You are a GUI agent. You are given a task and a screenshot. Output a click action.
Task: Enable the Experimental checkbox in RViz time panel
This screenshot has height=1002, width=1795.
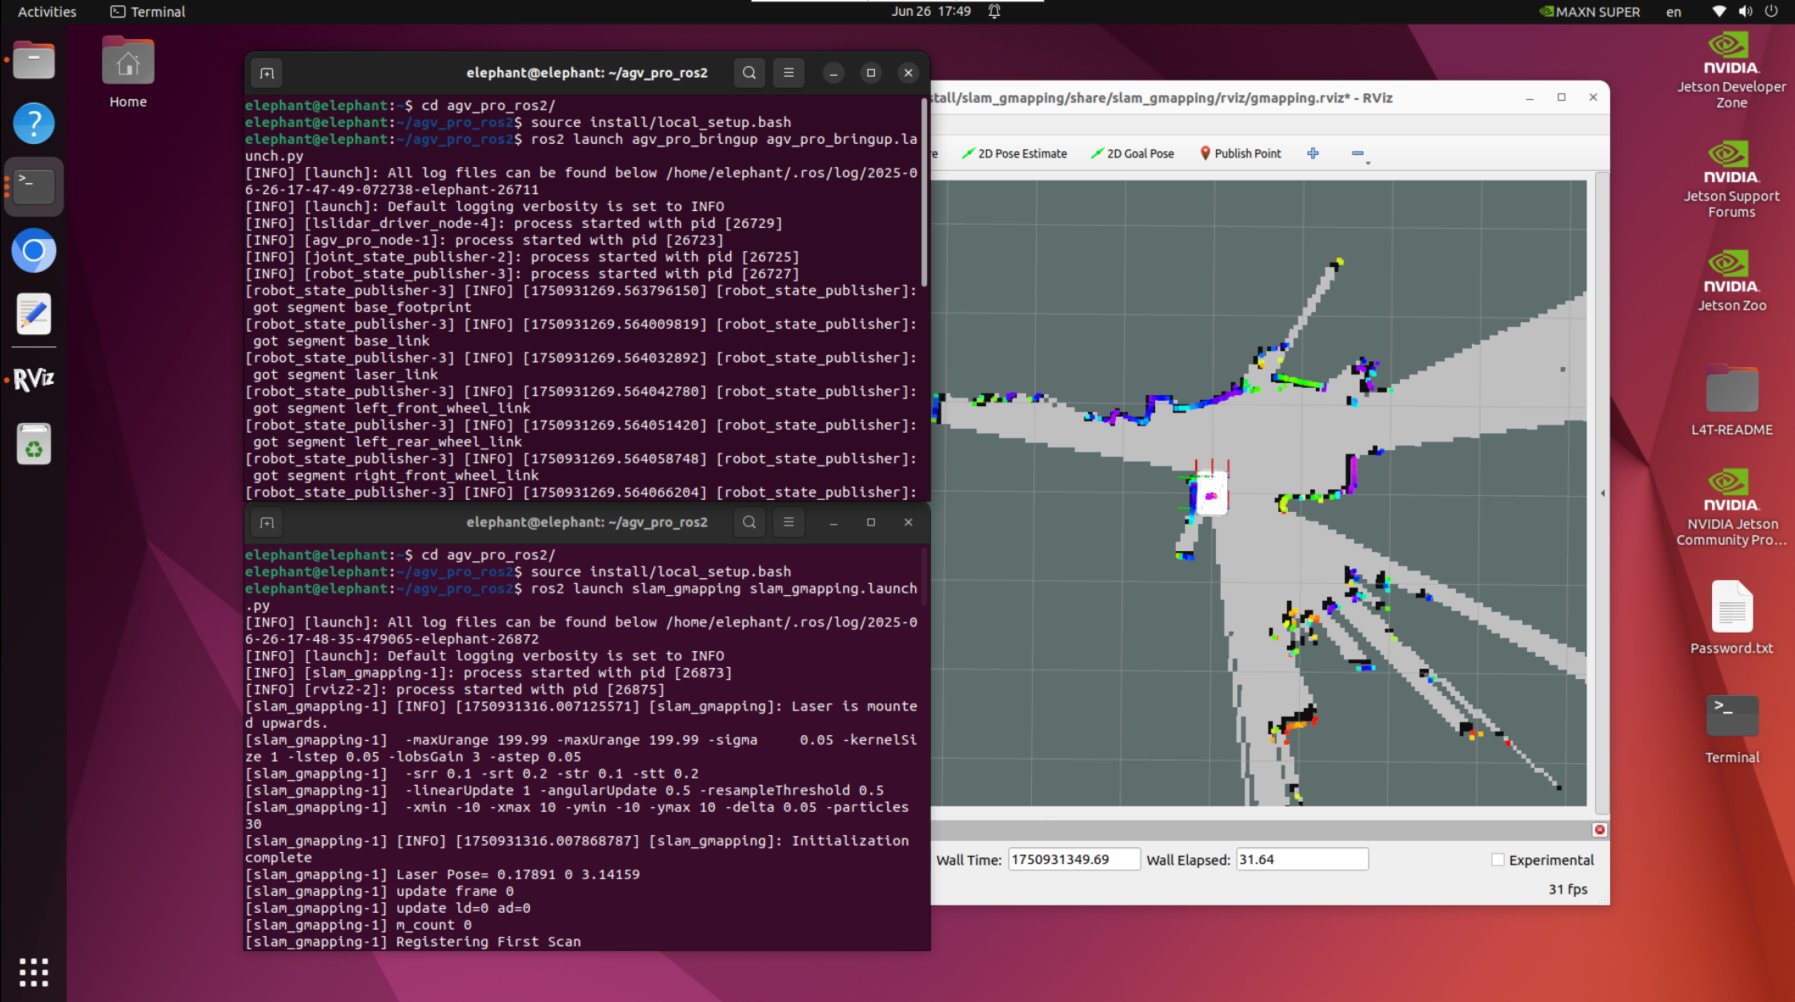[1498, 860]
